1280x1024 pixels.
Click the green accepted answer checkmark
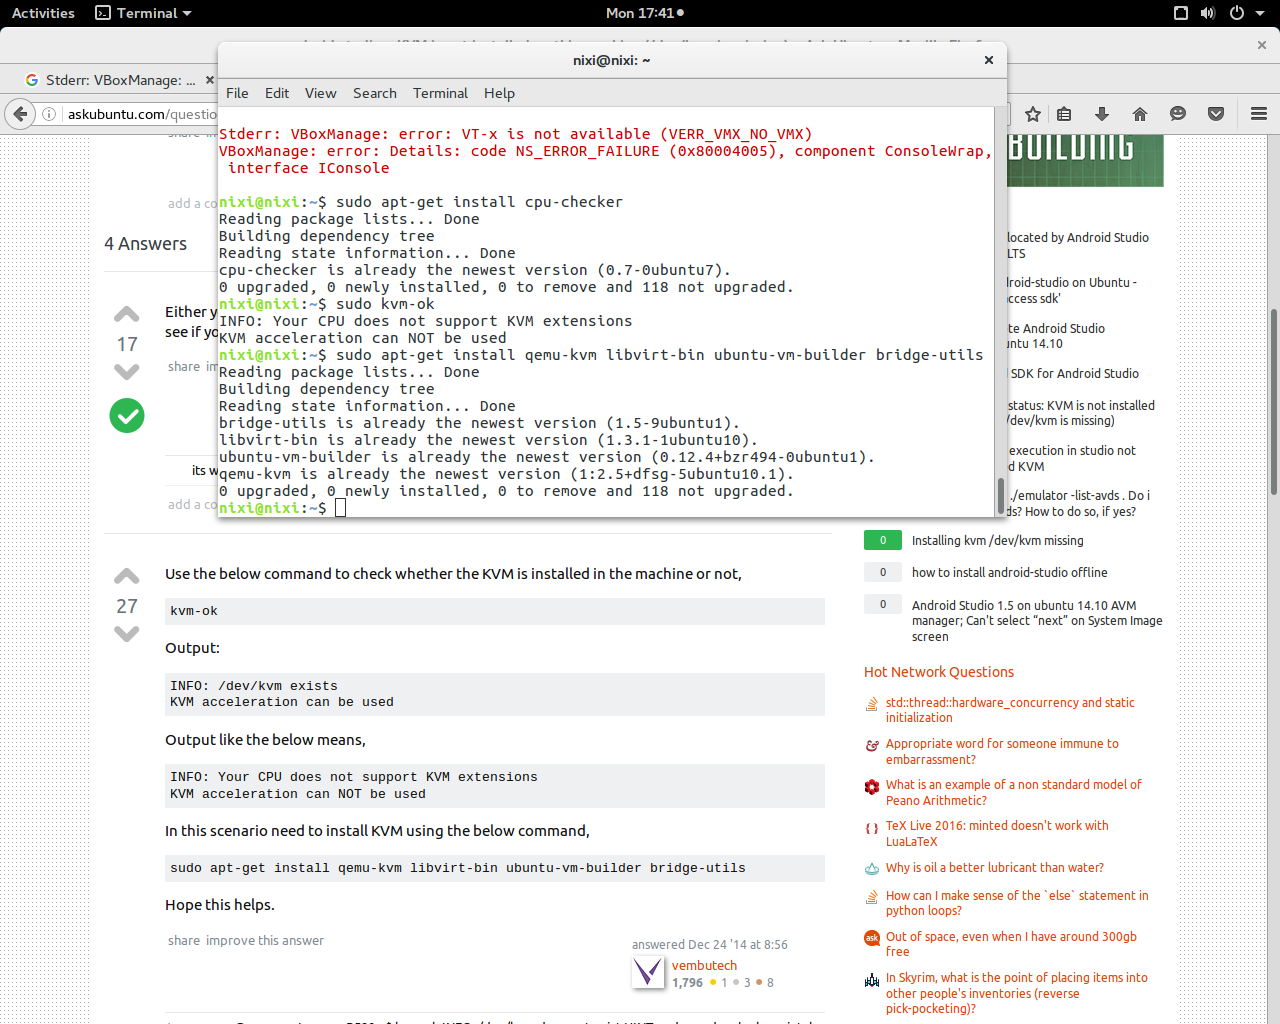[127, 415]
